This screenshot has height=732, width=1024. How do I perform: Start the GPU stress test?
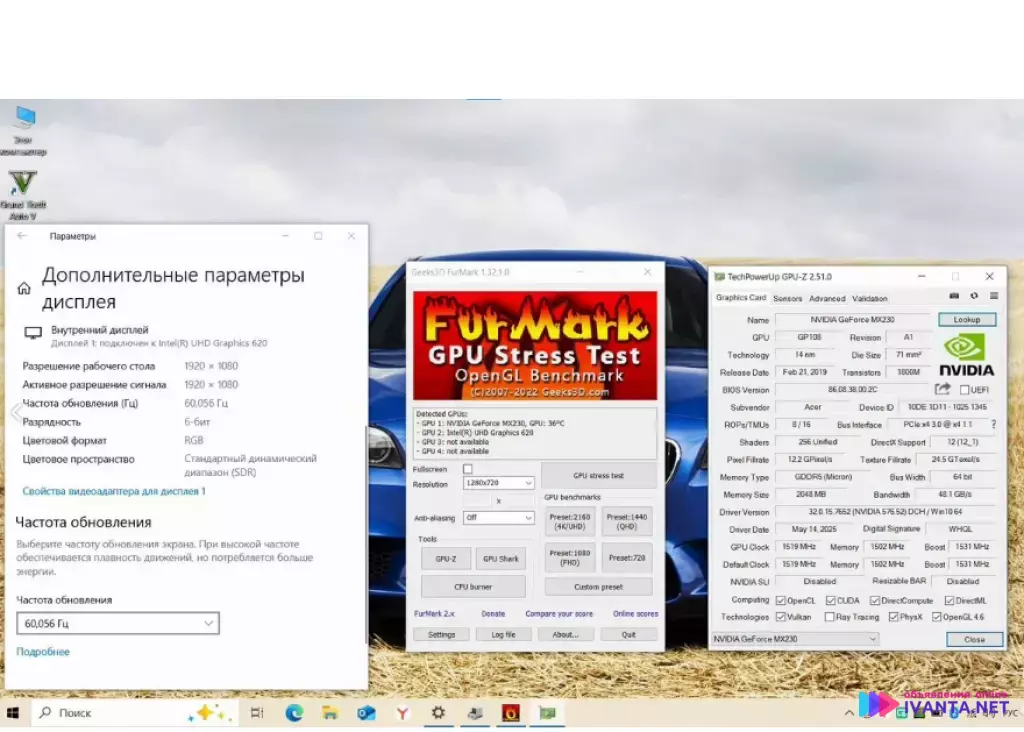[x=598, y=475]
